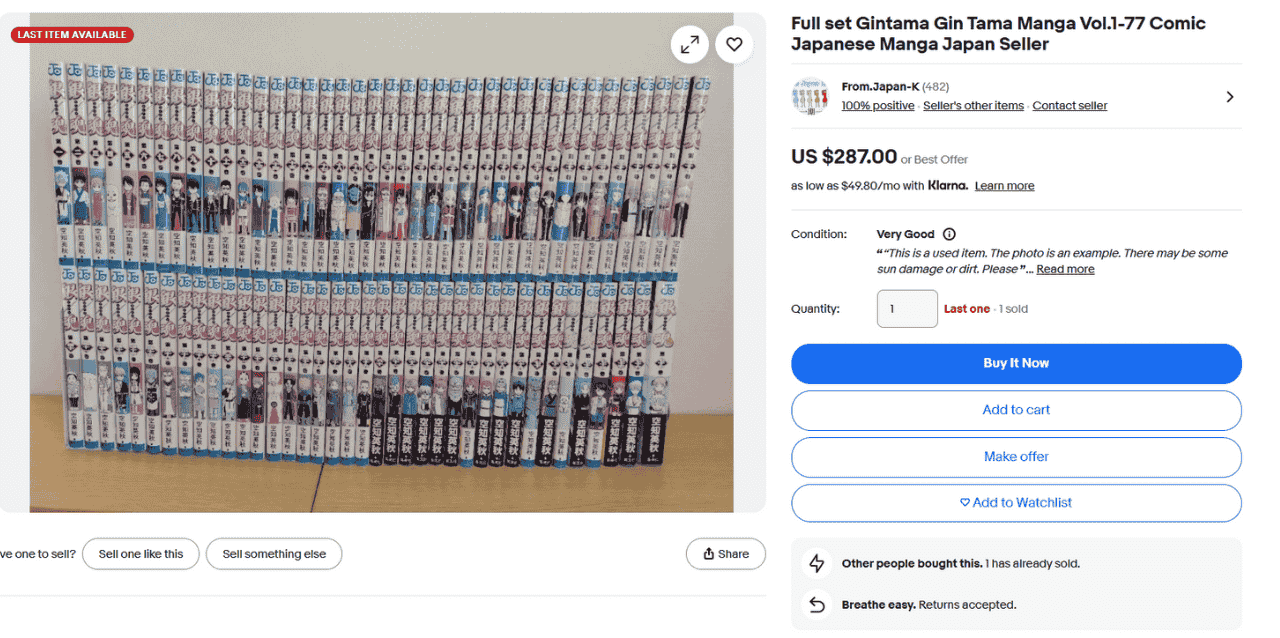Screen dimensions: 1280x638
Task: Open the condition info icon
Action: coord(949,234)
